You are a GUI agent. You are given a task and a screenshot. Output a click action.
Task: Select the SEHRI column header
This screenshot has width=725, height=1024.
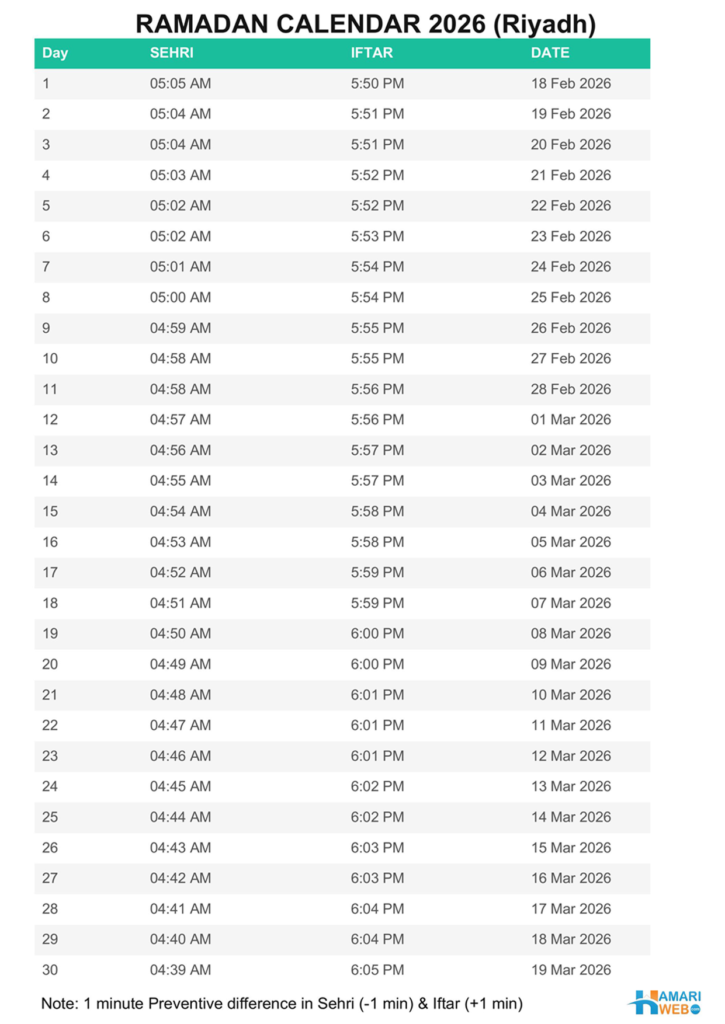tap(172, 53)
